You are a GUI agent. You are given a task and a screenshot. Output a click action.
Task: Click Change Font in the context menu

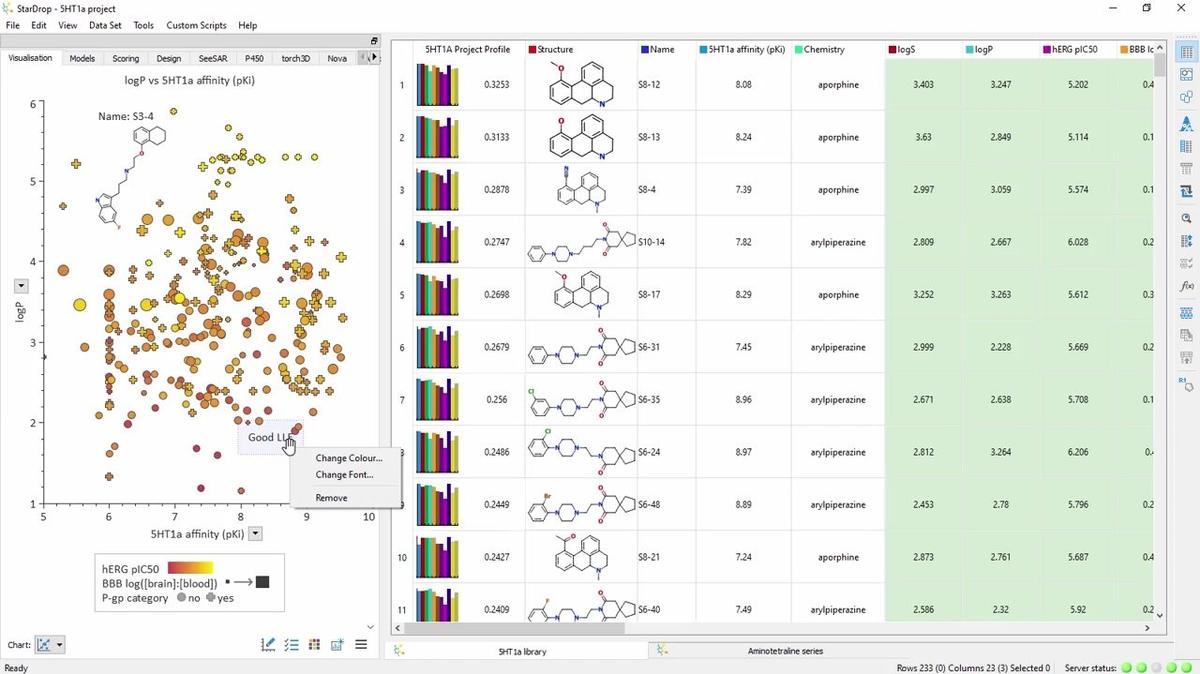(344, 474)
